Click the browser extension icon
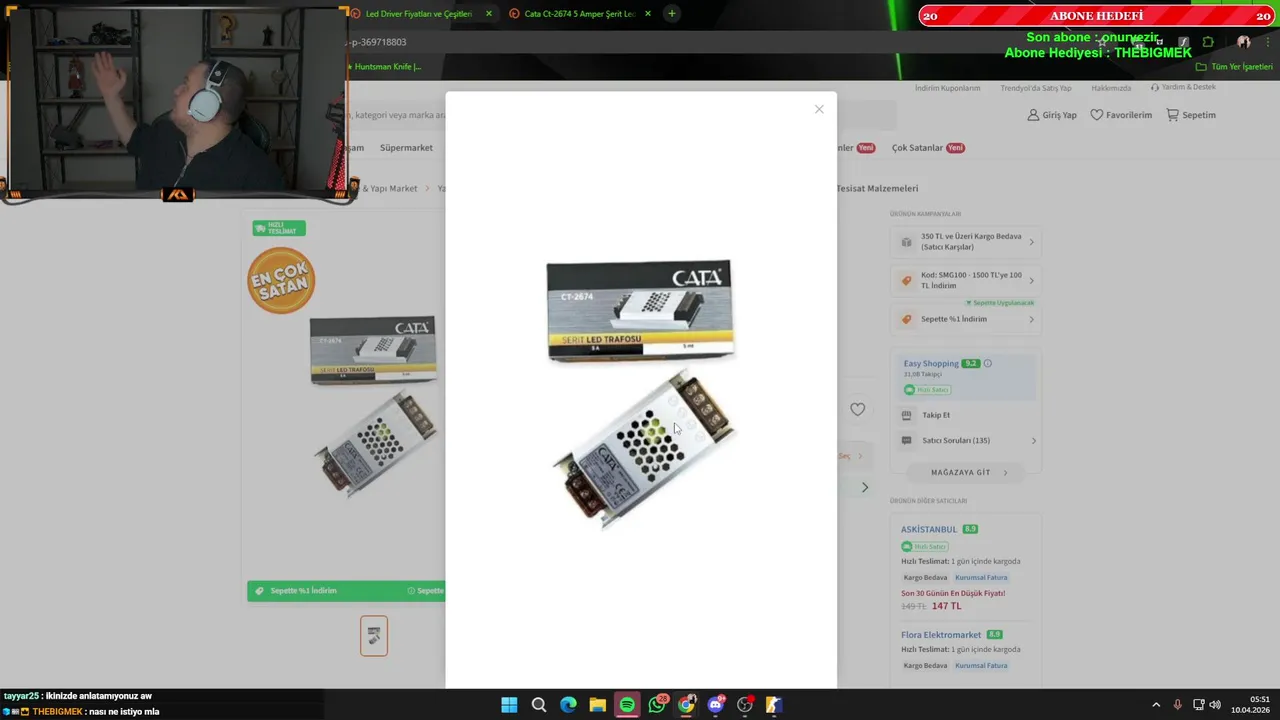1280x720 pixels. [1208, 42]
